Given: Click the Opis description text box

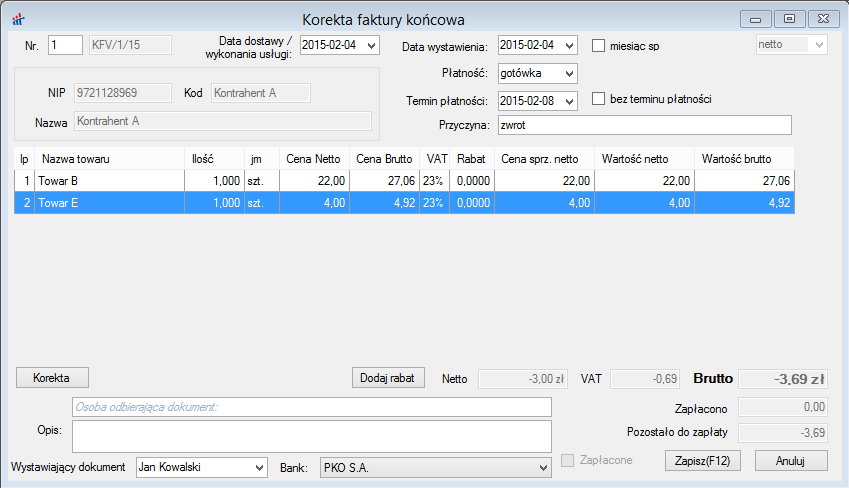Looking at the screenshot, I should coord(312,436).
